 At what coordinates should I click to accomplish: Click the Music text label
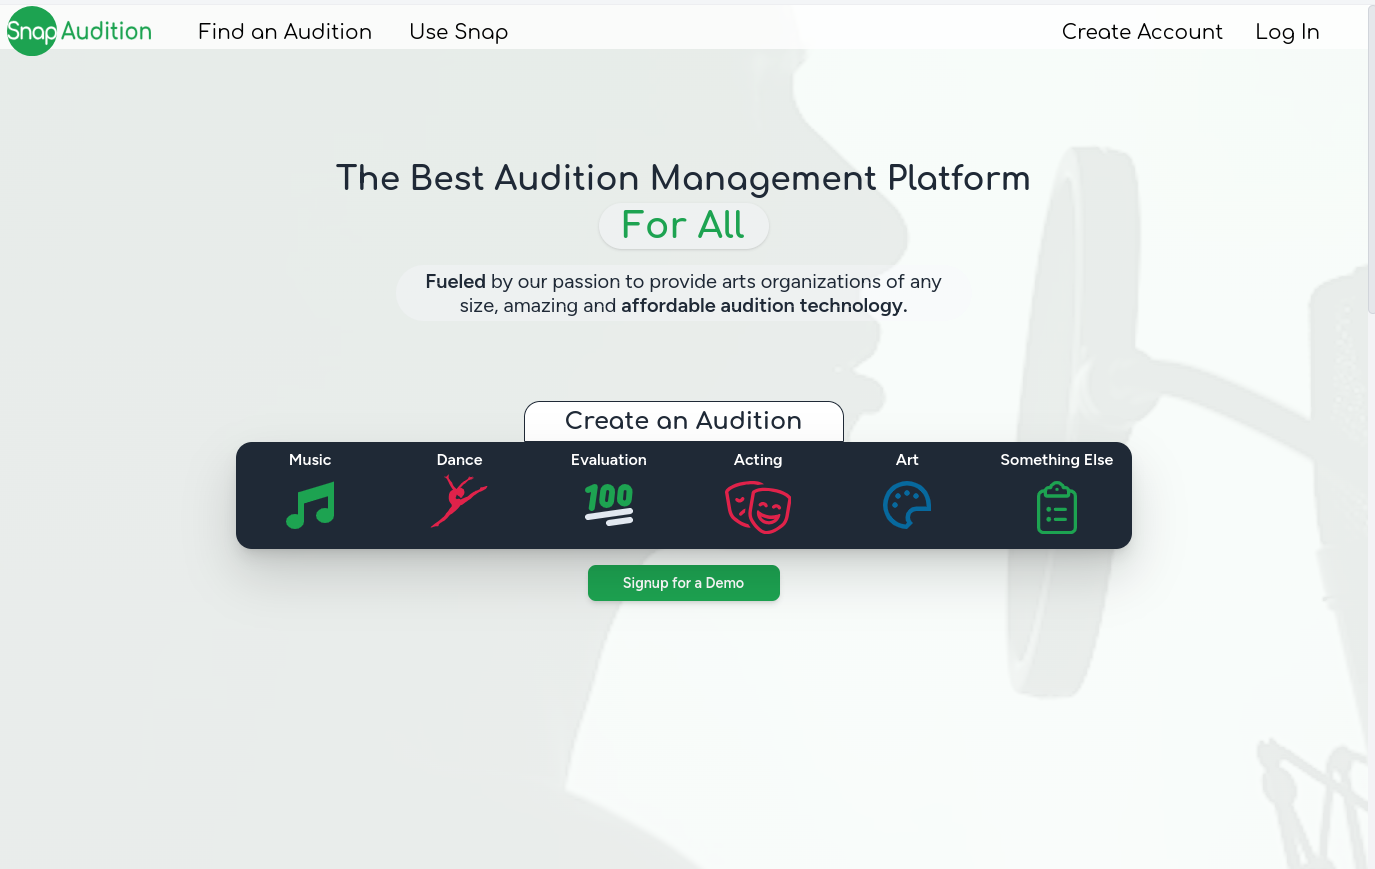pos(310,460)
